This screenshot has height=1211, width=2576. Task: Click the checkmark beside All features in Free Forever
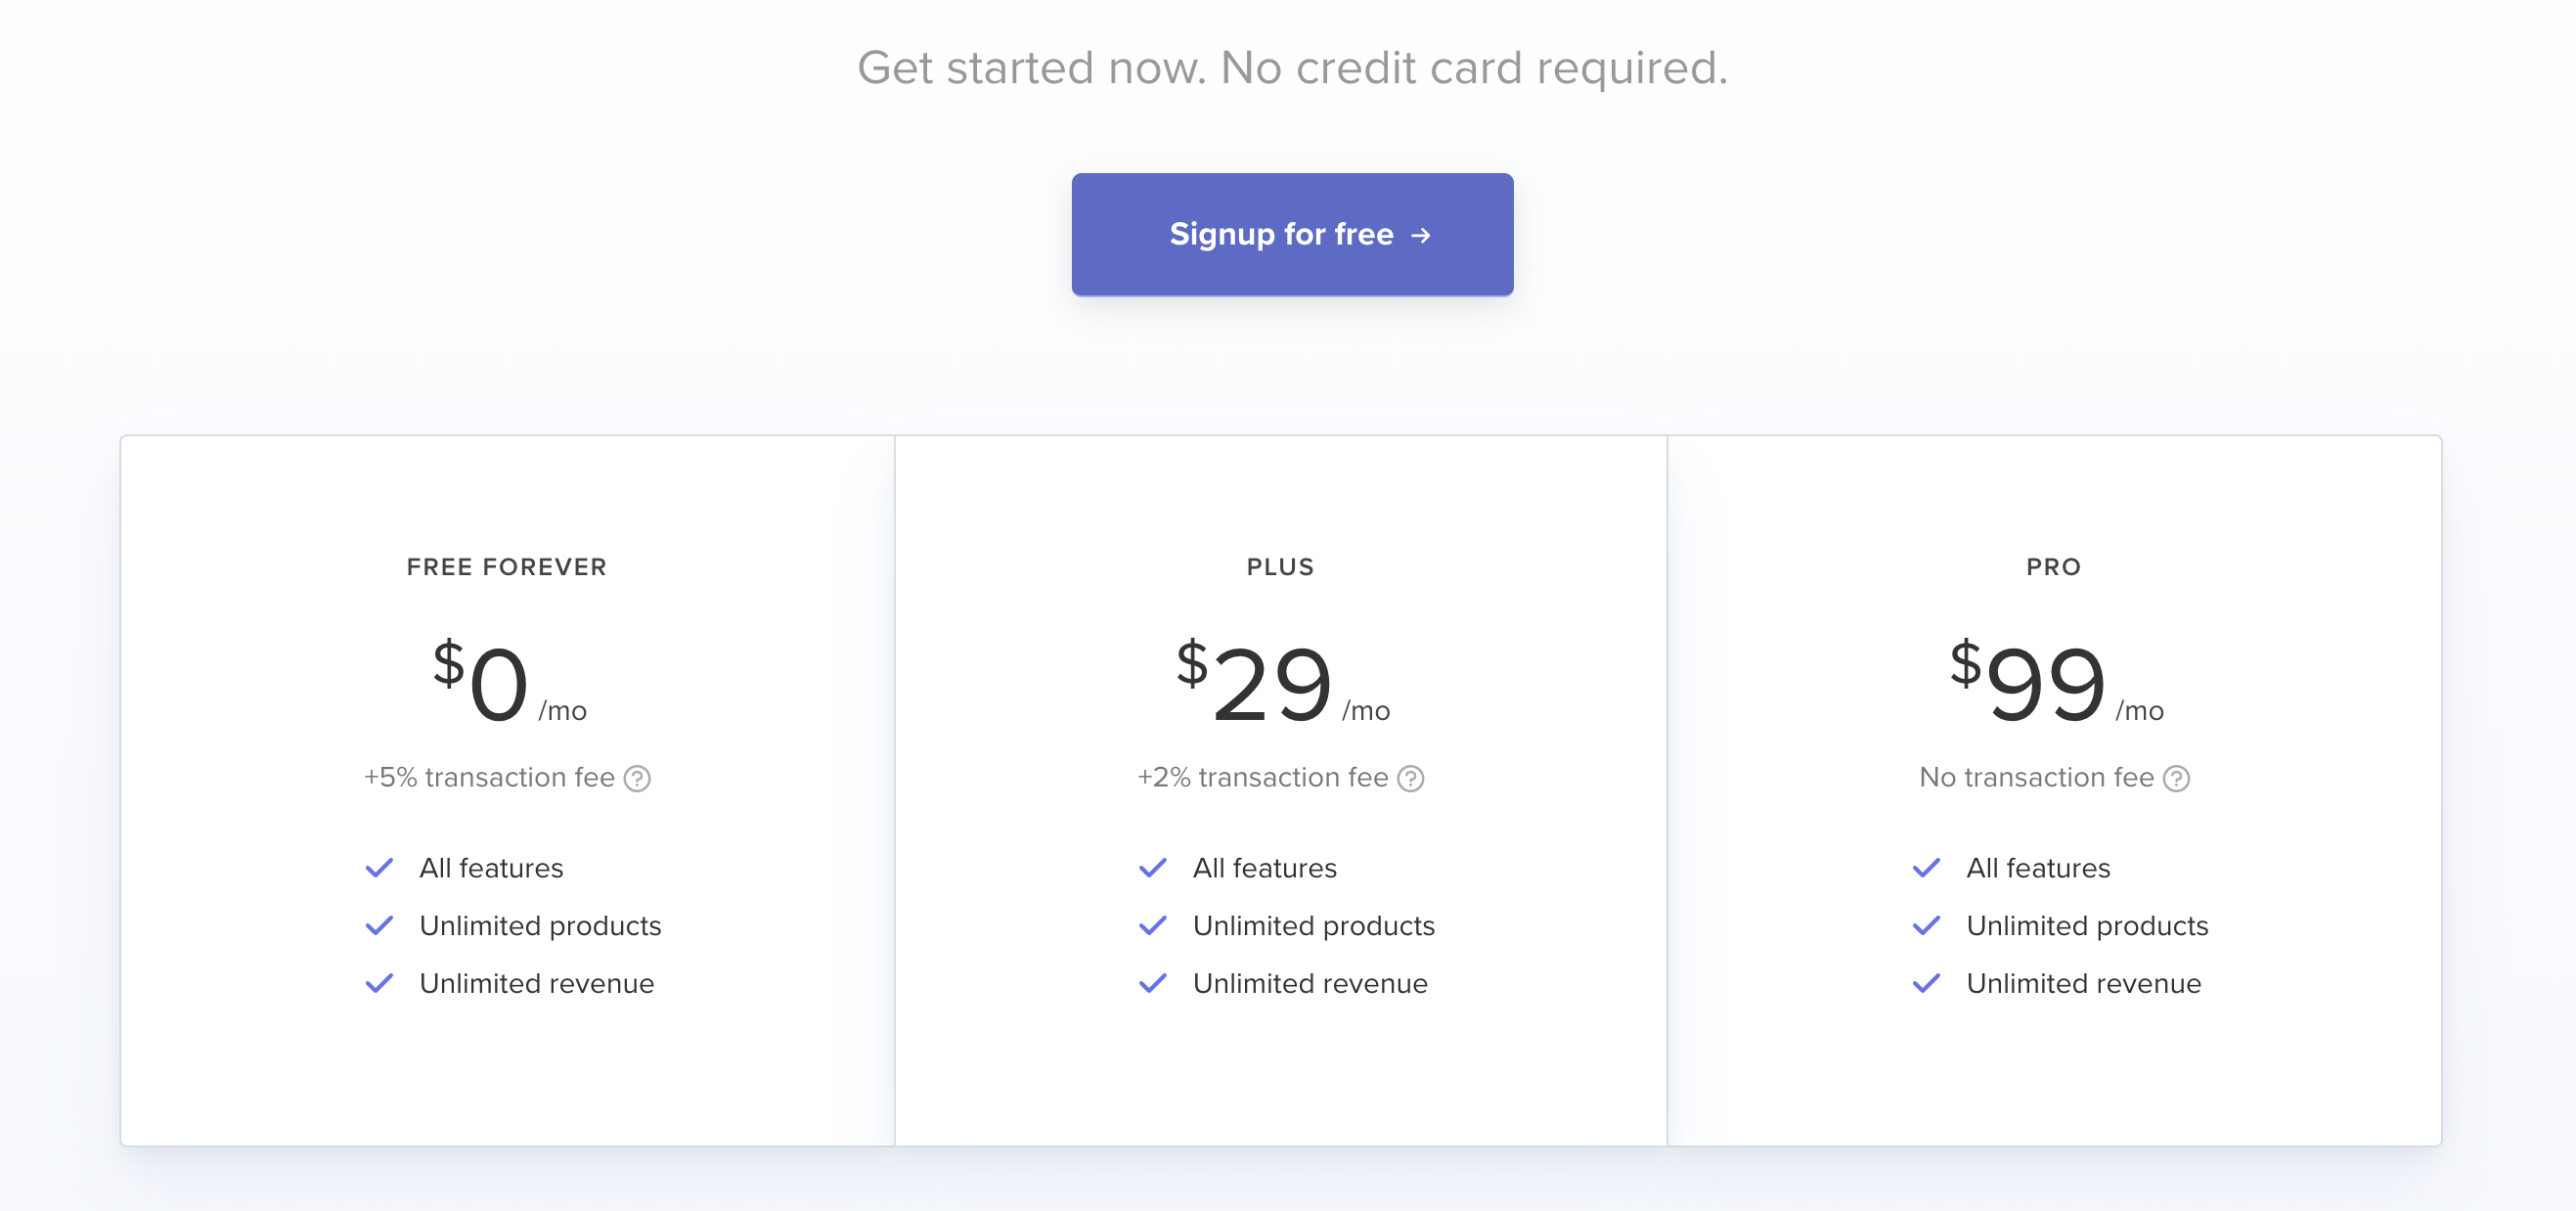point(379,868)
